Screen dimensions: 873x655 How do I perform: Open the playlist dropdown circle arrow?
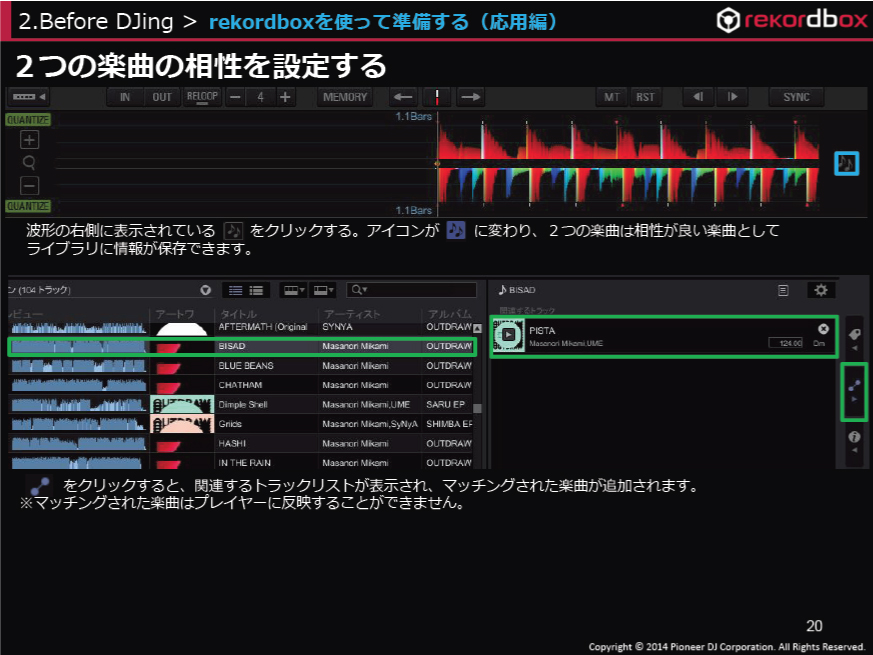click(x=205, y=290)
